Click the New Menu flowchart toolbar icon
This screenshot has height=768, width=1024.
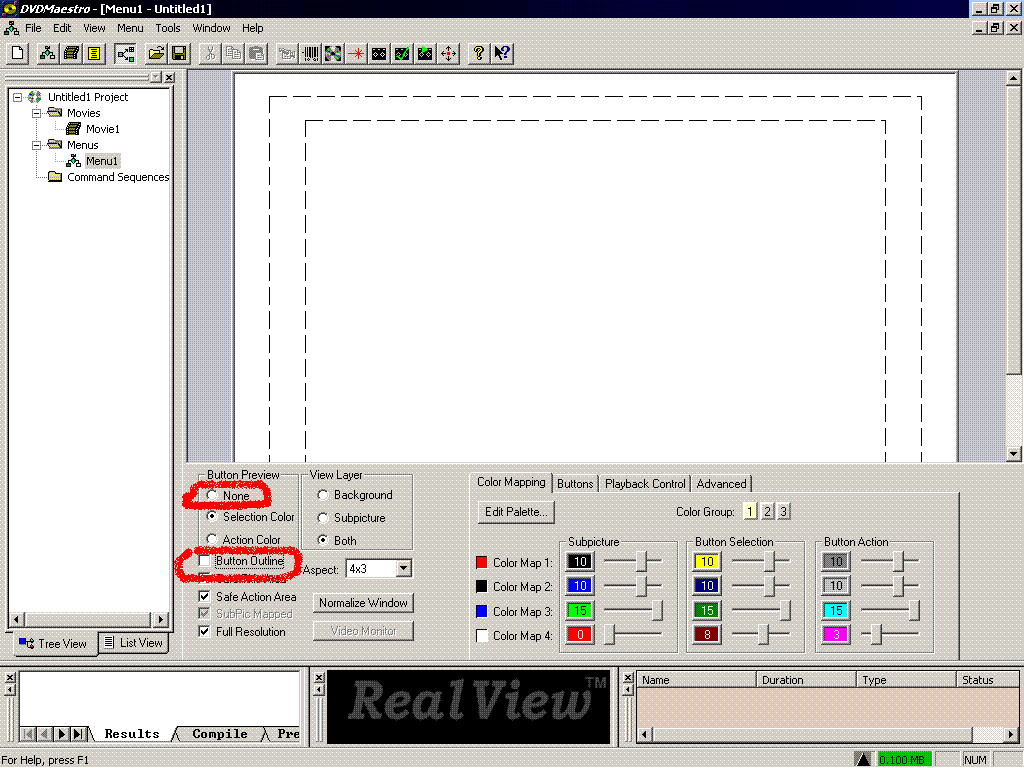(x=47, y=54)
